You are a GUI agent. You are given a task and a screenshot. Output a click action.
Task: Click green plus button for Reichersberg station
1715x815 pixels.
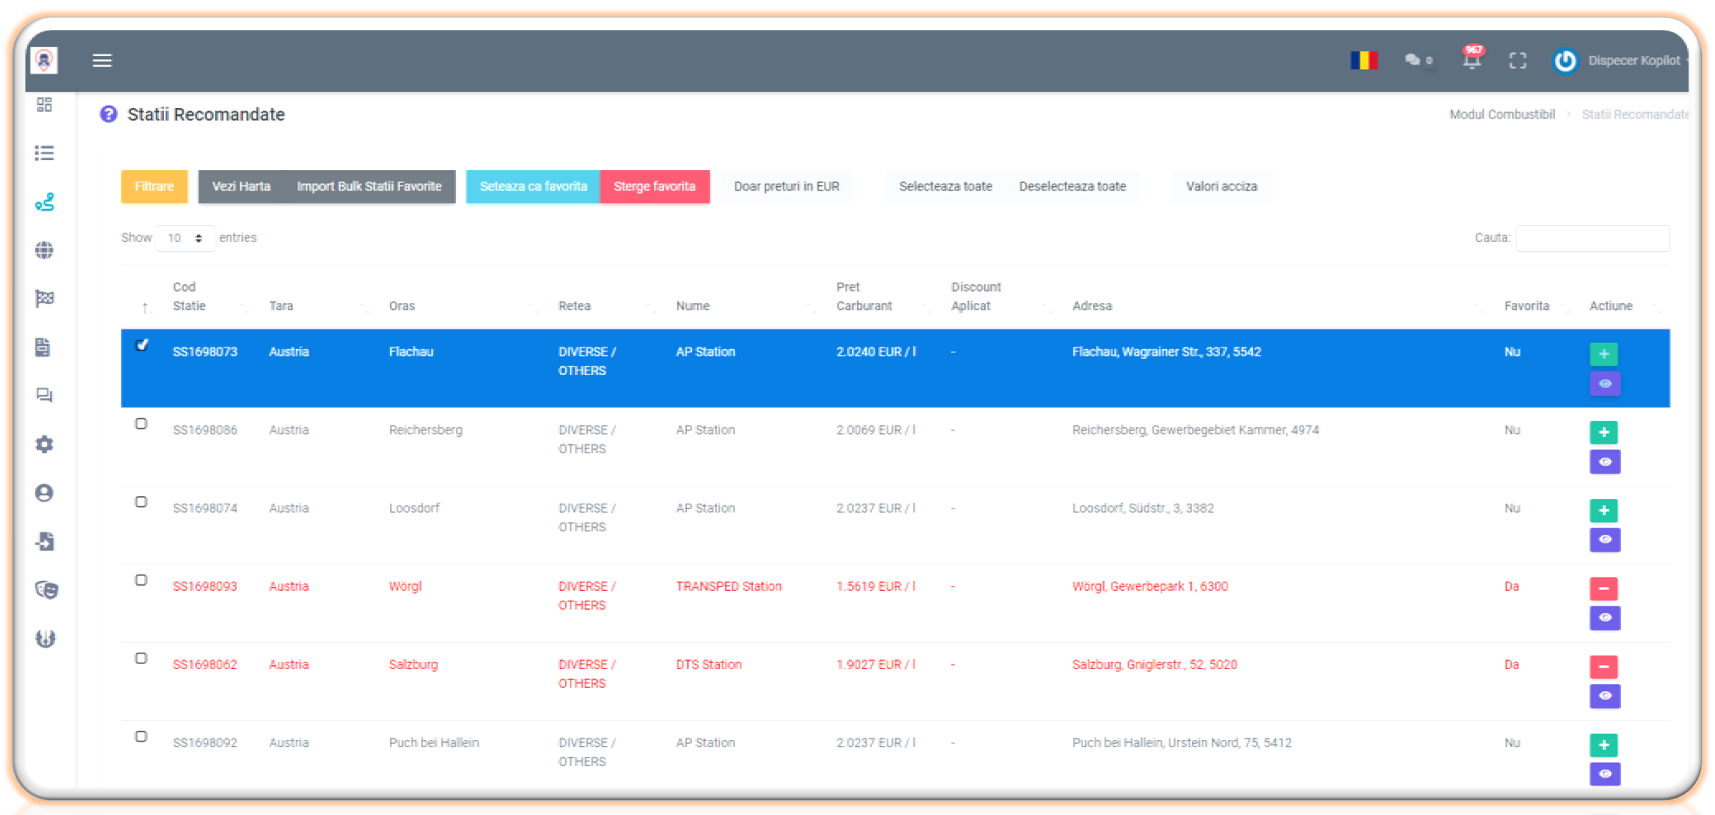[1603, 432]
